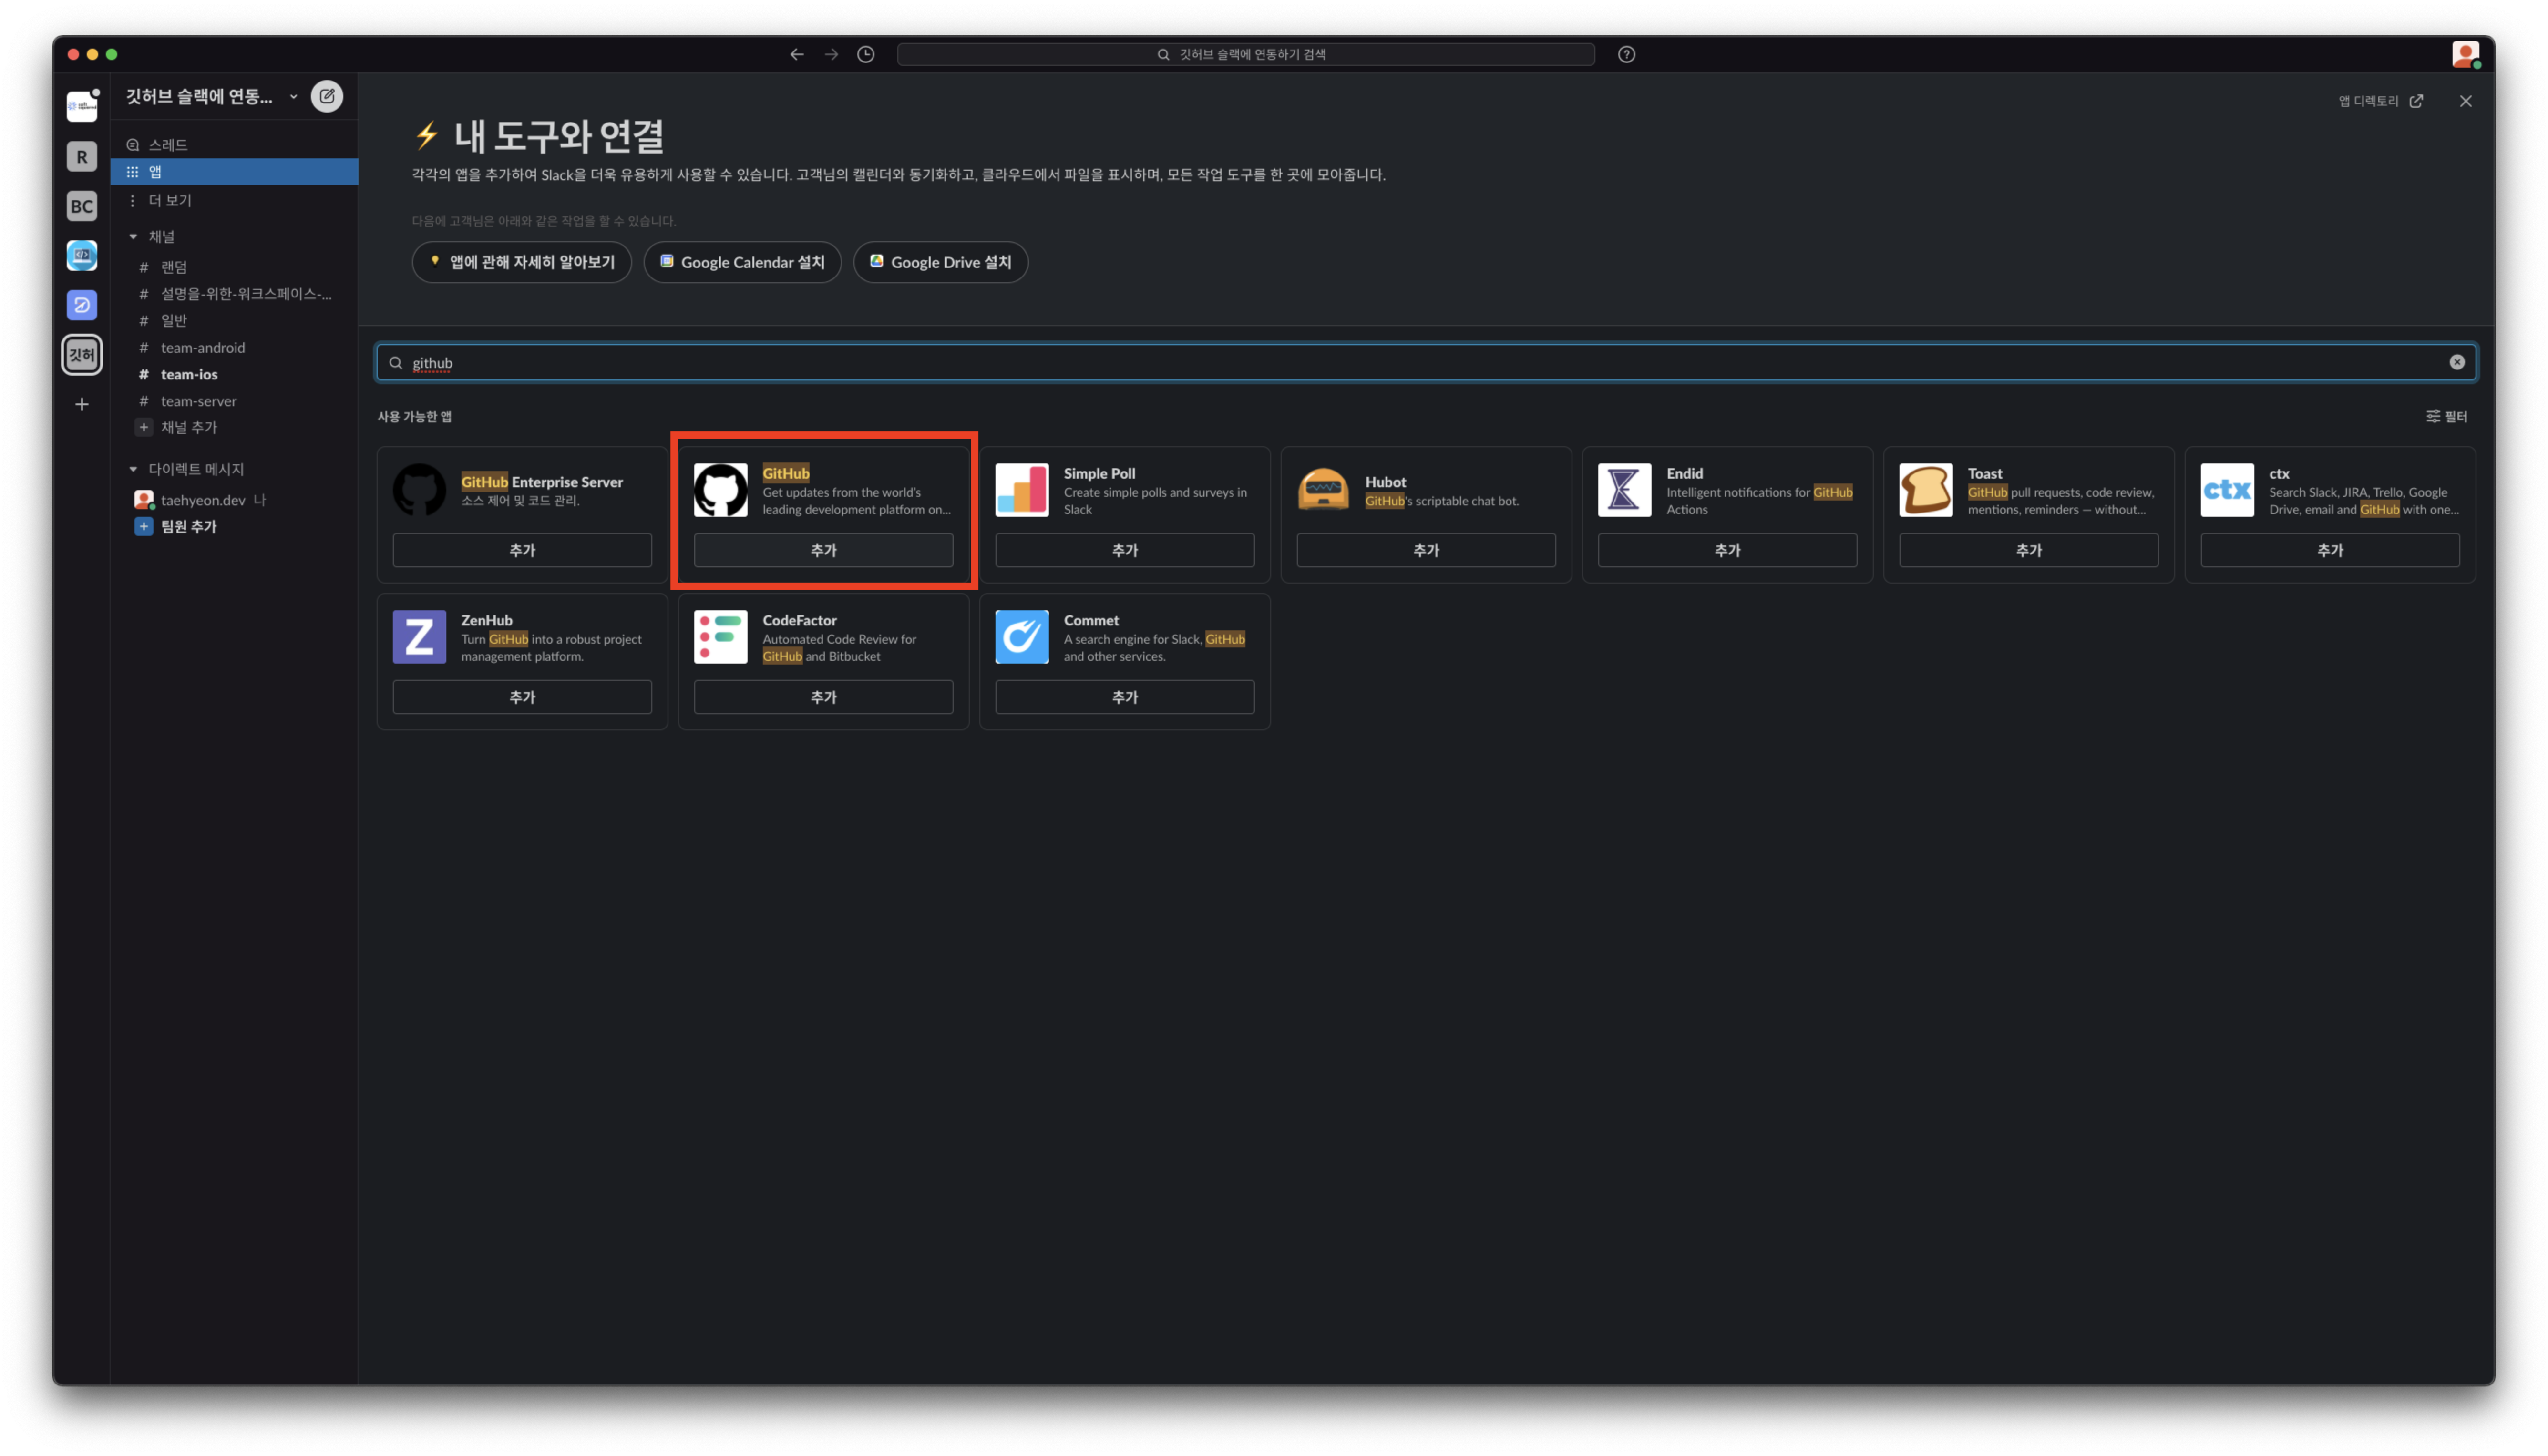Open the 스레드 menu item
Image resolution: width=2548 pixels, height=1456 pixels.
click(168, 145)
